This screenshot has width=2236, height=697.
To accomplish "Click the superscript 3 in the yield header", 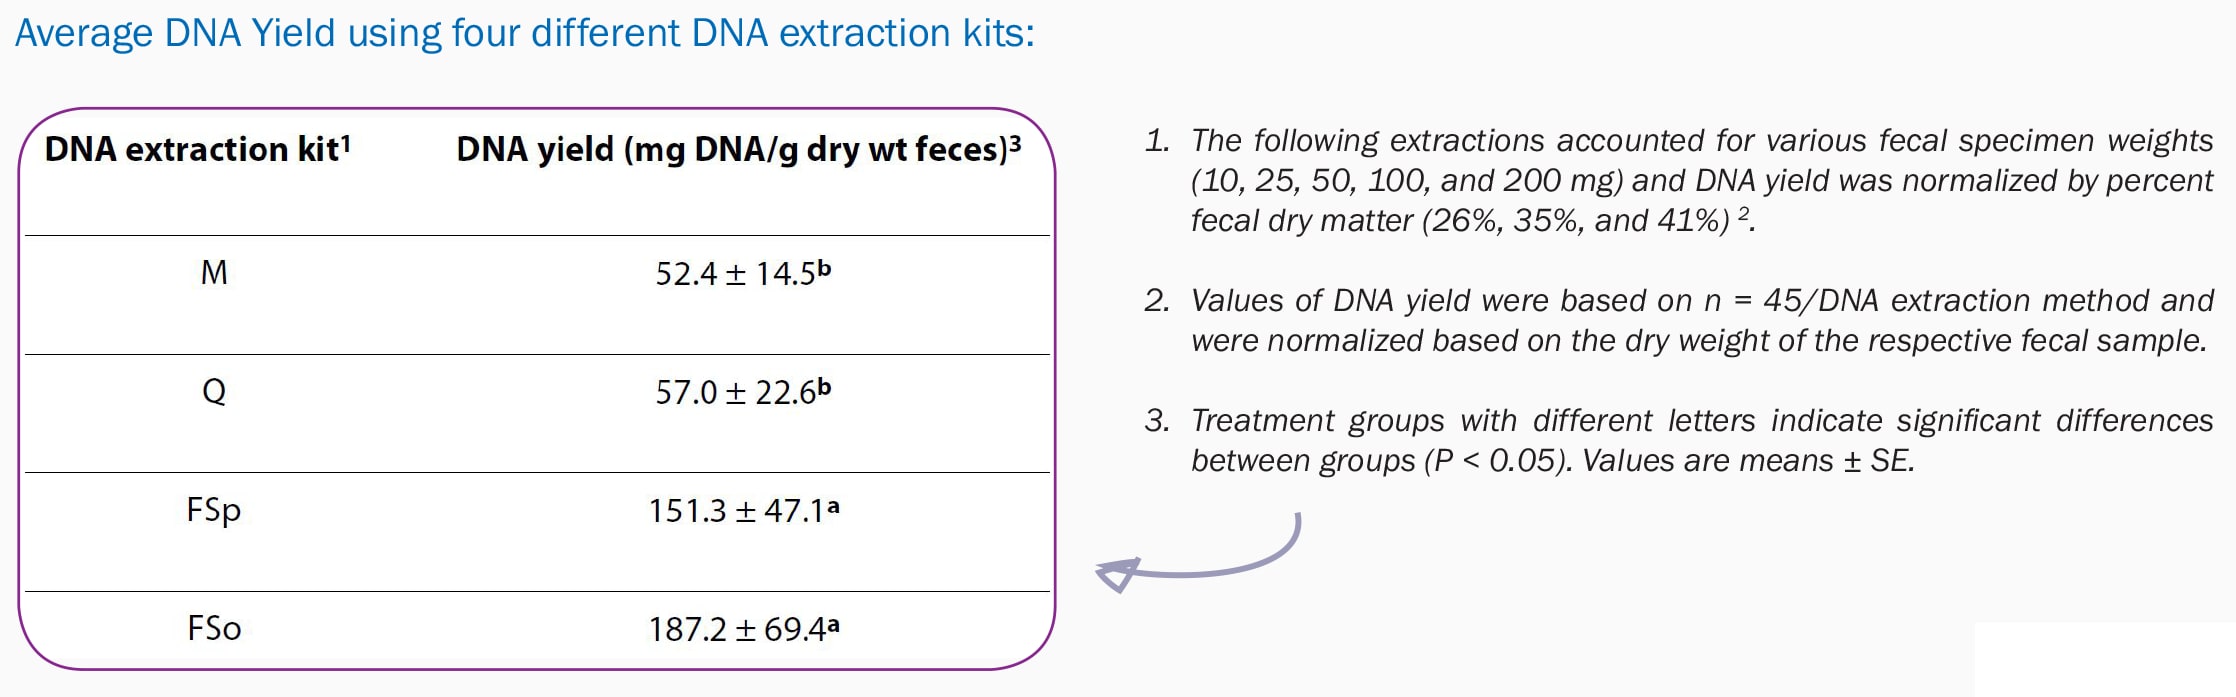I will tap(1015, 142).
